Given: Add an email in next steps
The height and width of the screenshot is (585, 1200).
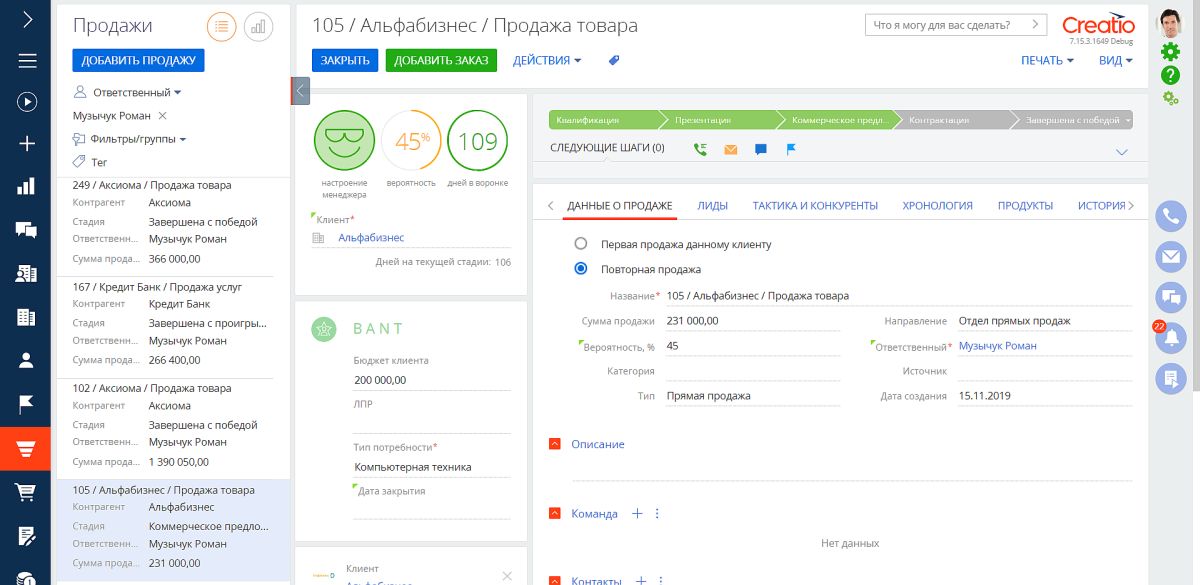Looking at the screenshot, I should [x=730, y=149].
